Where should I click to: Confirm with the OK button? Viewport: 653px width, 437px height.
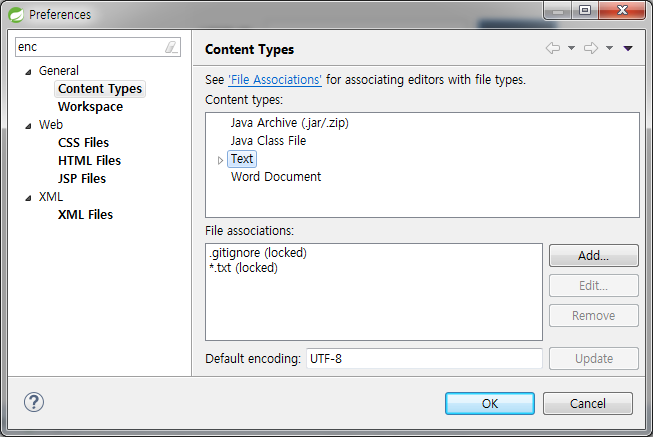(490, 403)
